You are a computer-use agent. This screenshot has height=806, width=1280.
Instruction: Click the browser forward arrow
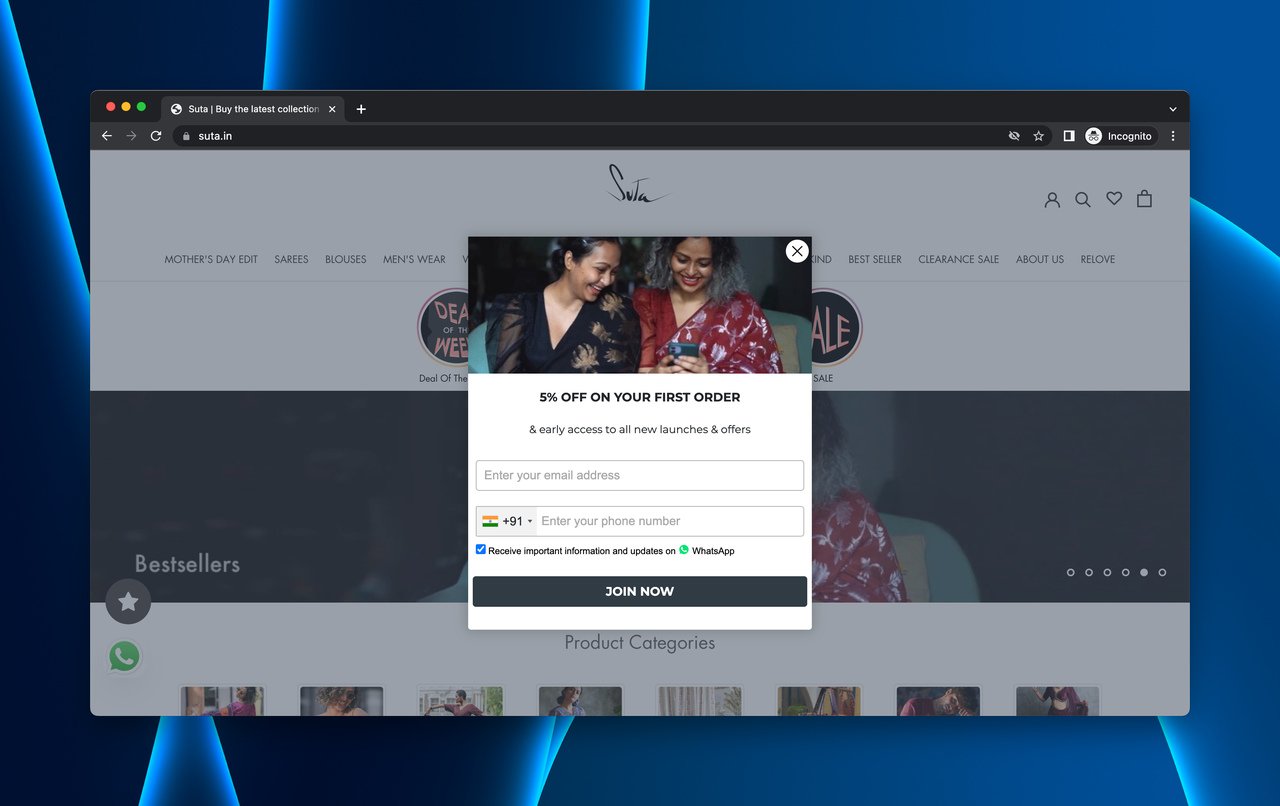pyautogui.click(x=131, y=136)
